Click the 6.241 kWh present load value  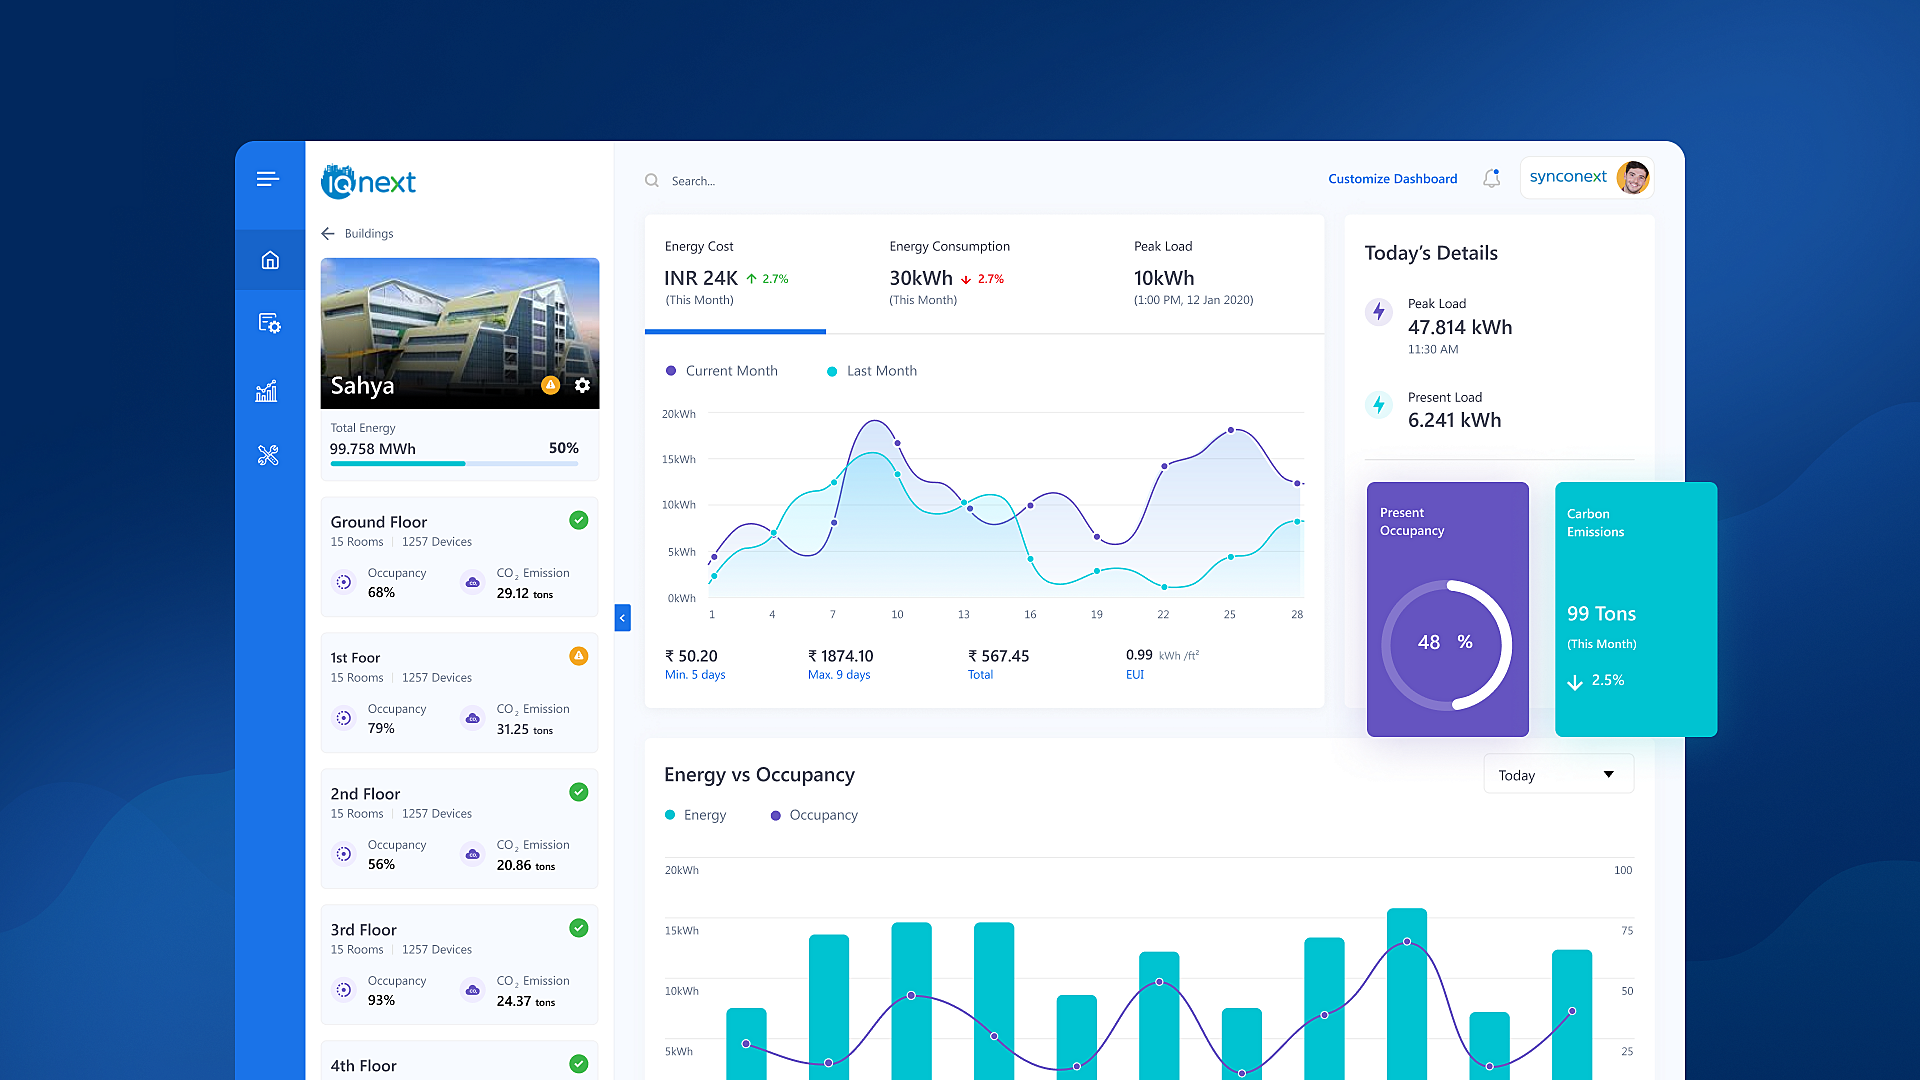tap(1455, 421)
